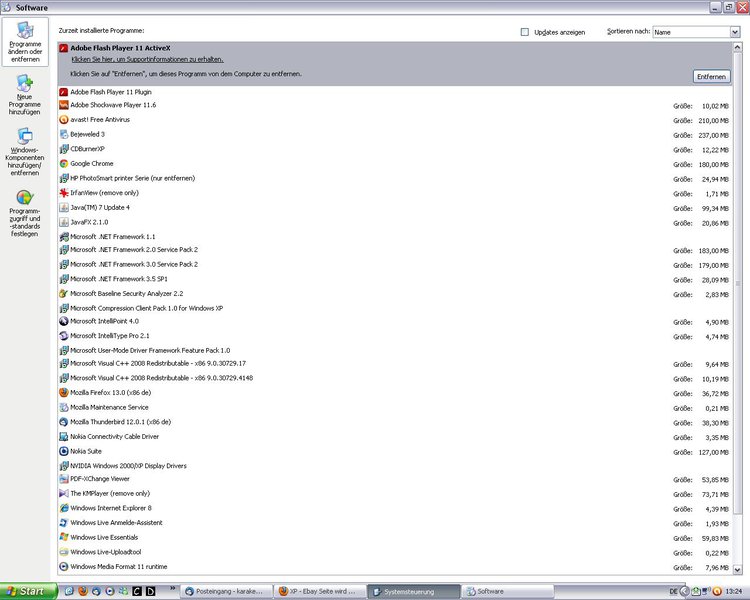Click the Start button

(x=29, y=591)
